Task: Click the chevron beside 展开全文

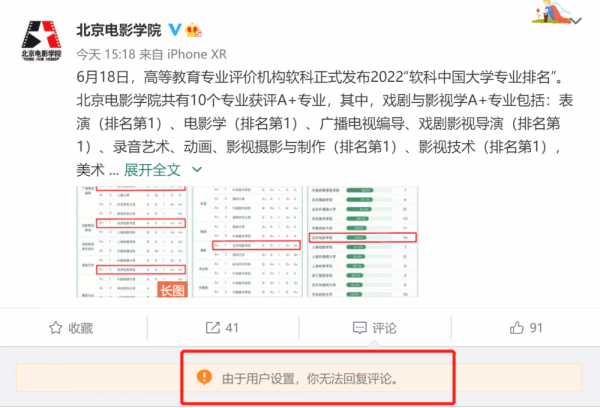Action: click(197, 169)
